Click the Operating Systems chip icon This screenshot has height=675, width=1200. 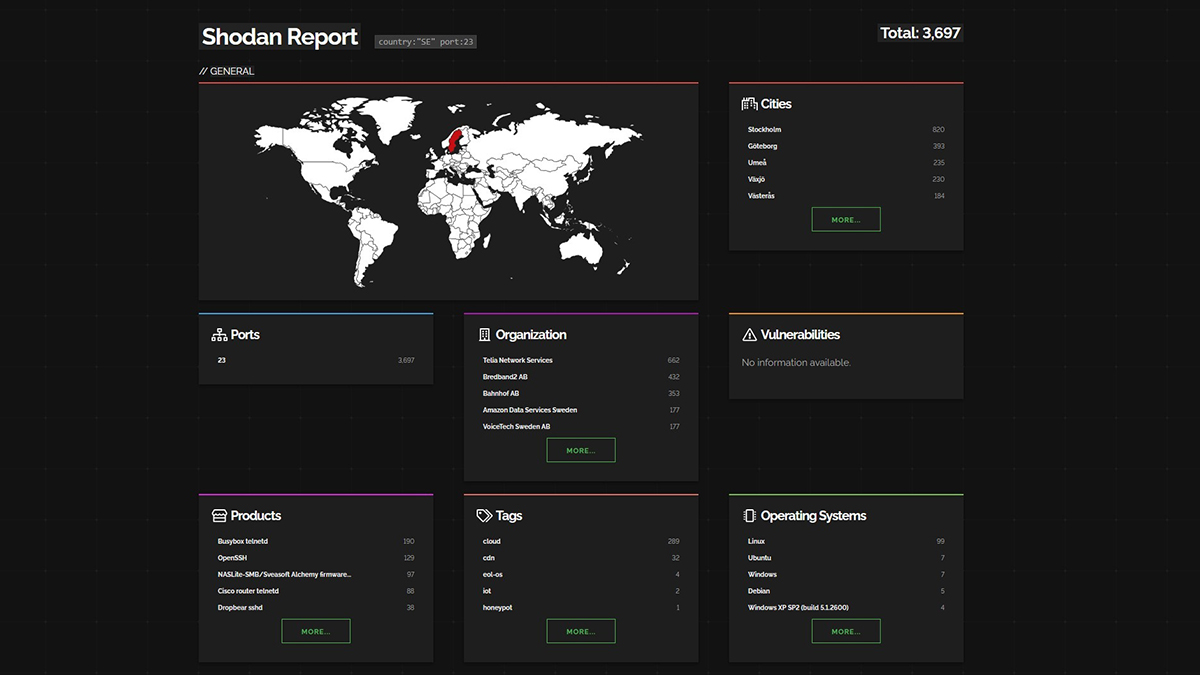[x=749, y=516]
